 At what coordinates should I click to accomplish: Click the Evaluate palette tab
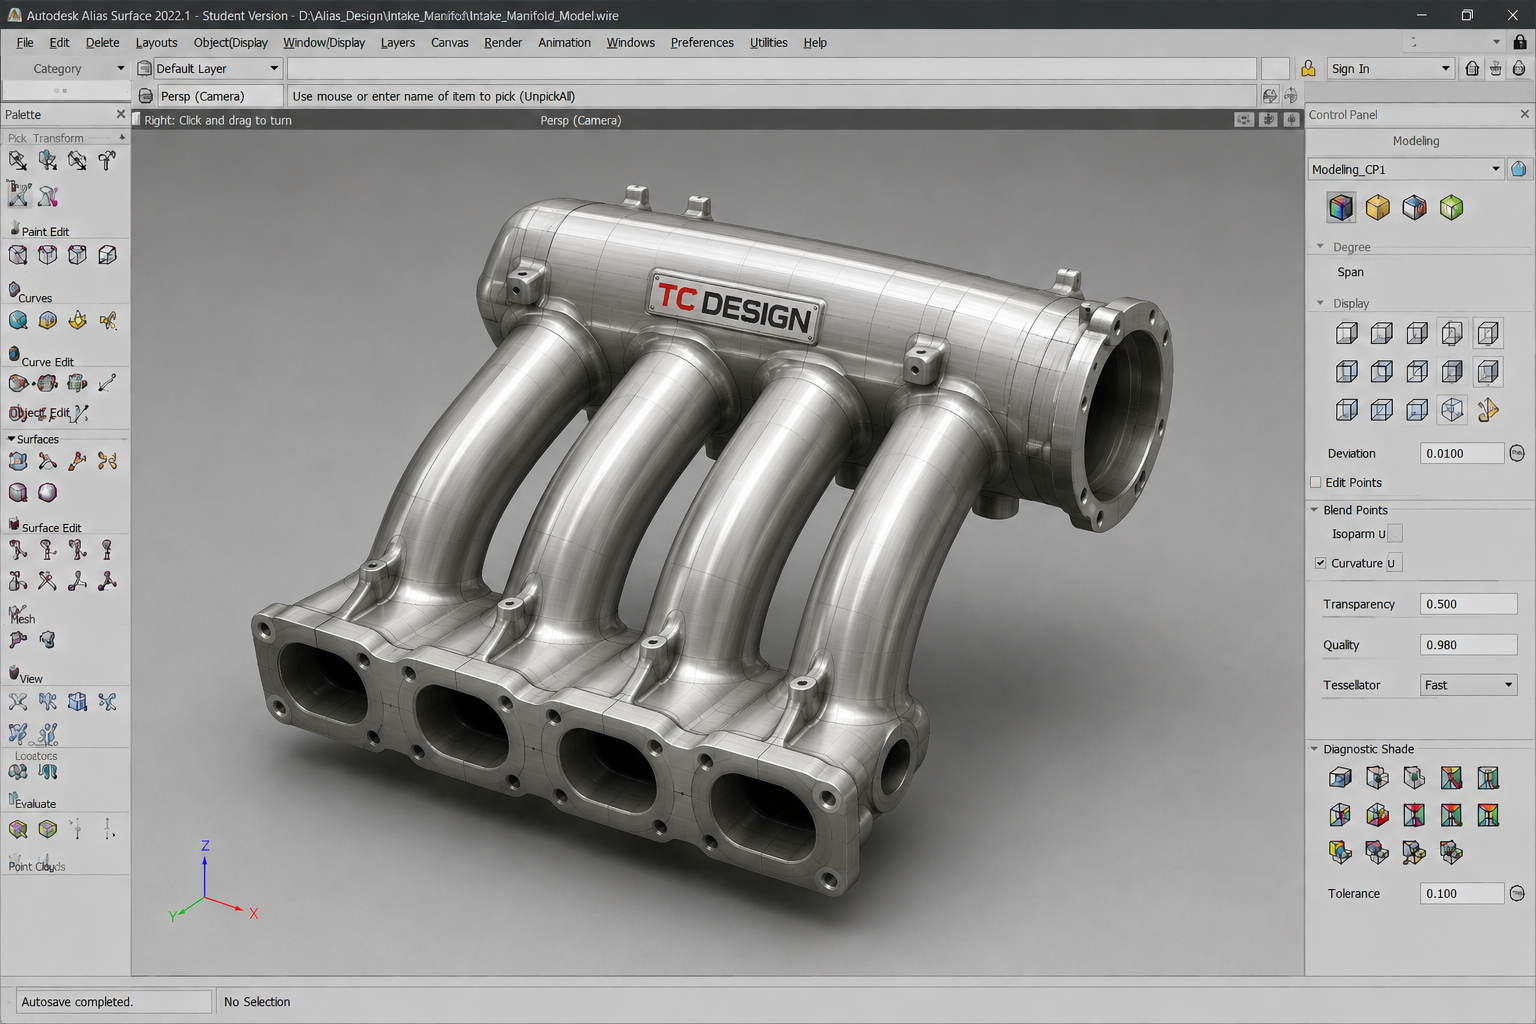pos(35,803)
